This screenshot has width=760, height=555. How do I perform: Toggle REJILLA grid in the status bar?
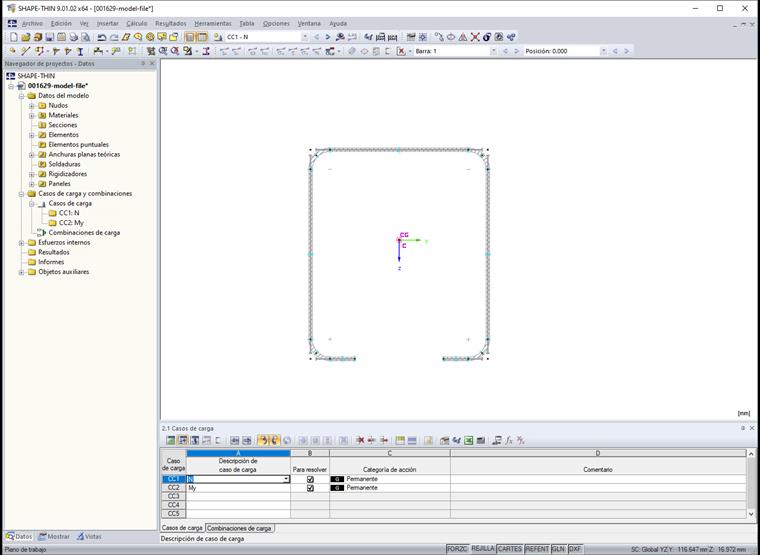(483, 549)
